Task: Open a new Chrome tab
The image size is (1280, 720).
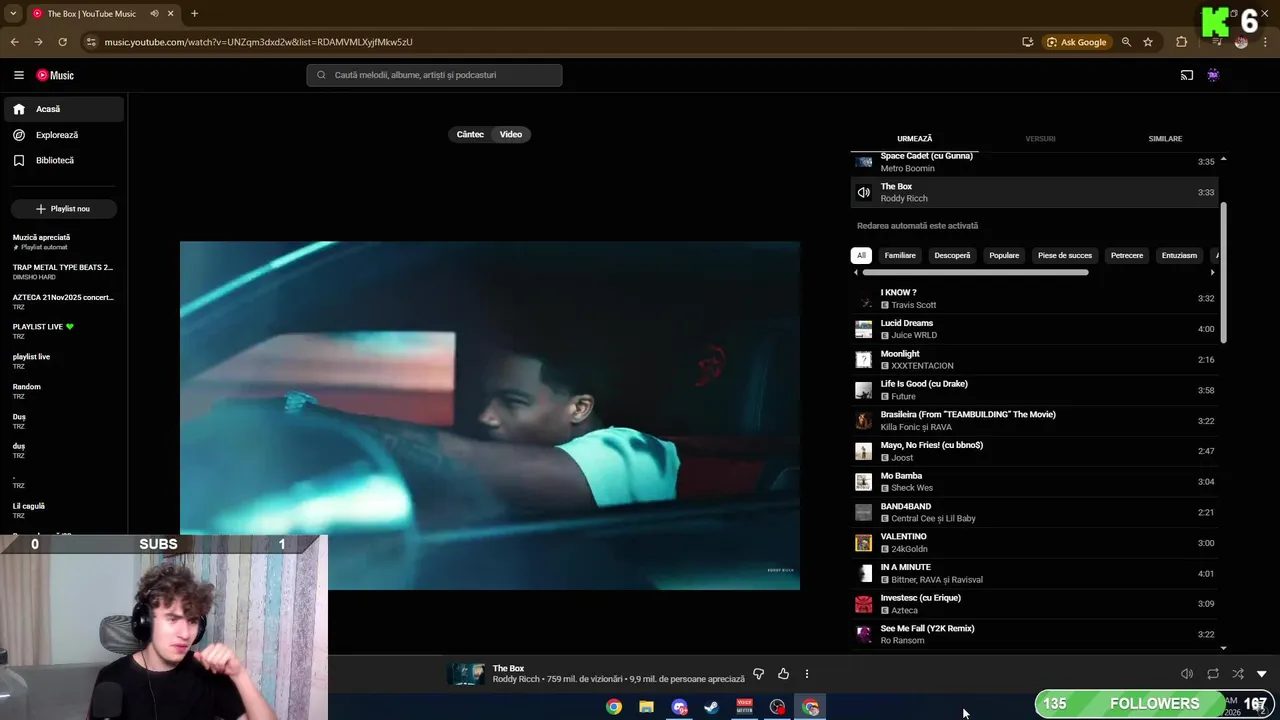Action: [x=194, y=14]
